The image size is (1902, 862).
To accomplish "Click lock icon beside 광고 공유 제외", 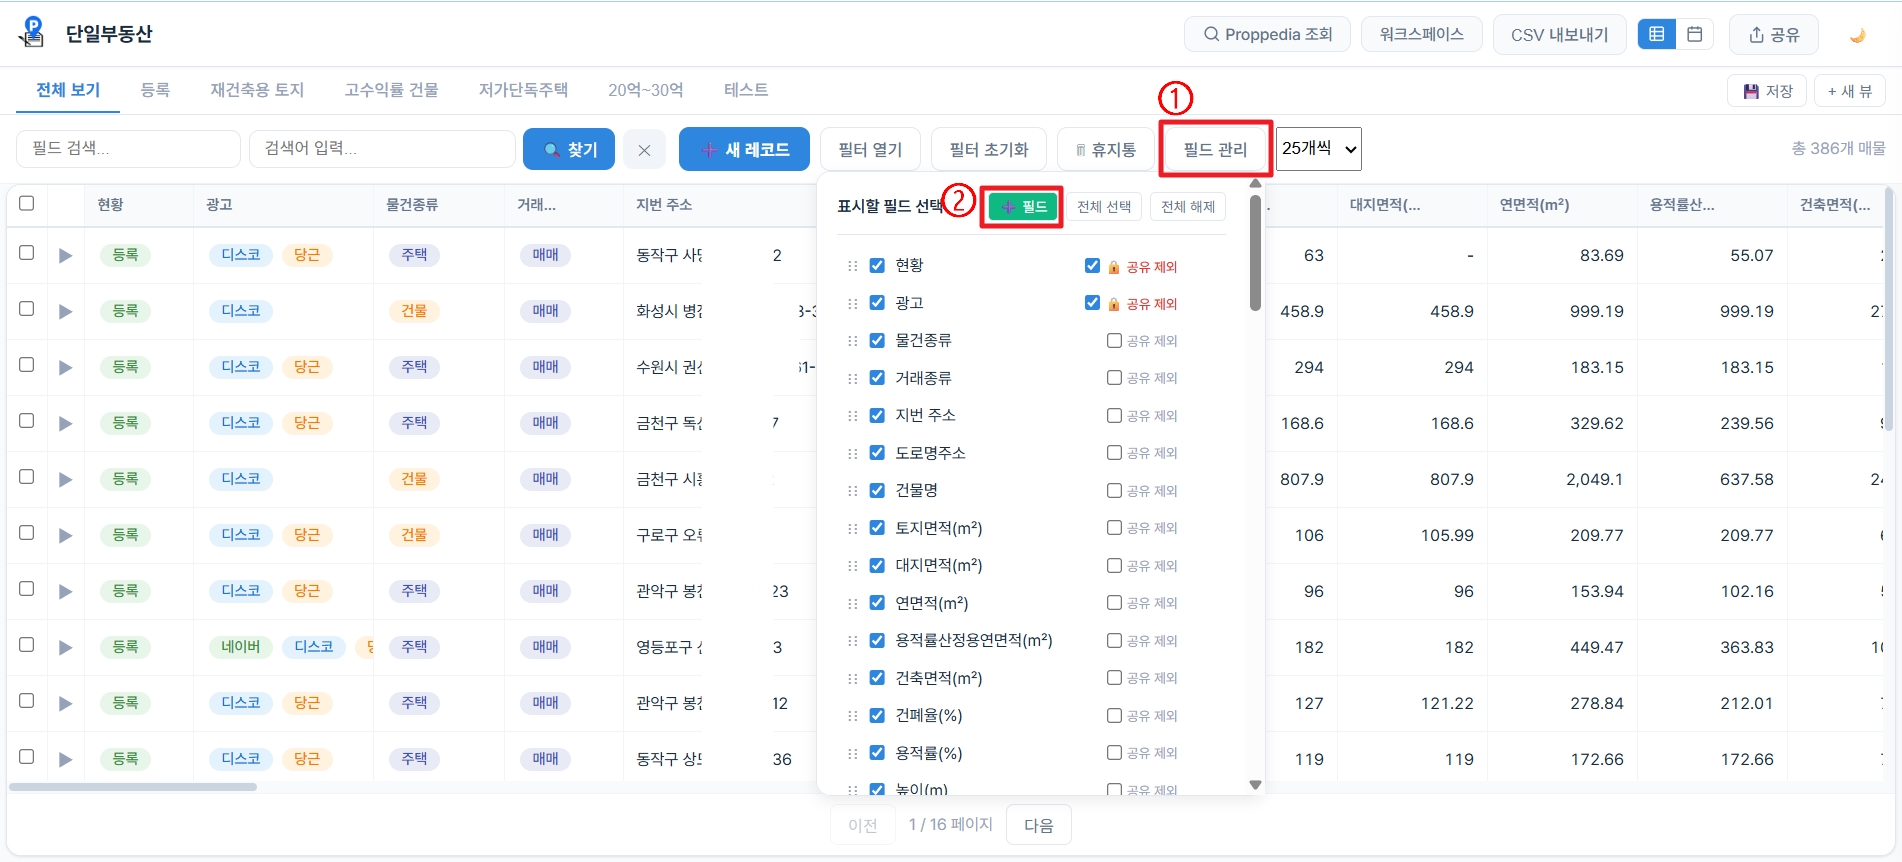I will (1114, 304).
